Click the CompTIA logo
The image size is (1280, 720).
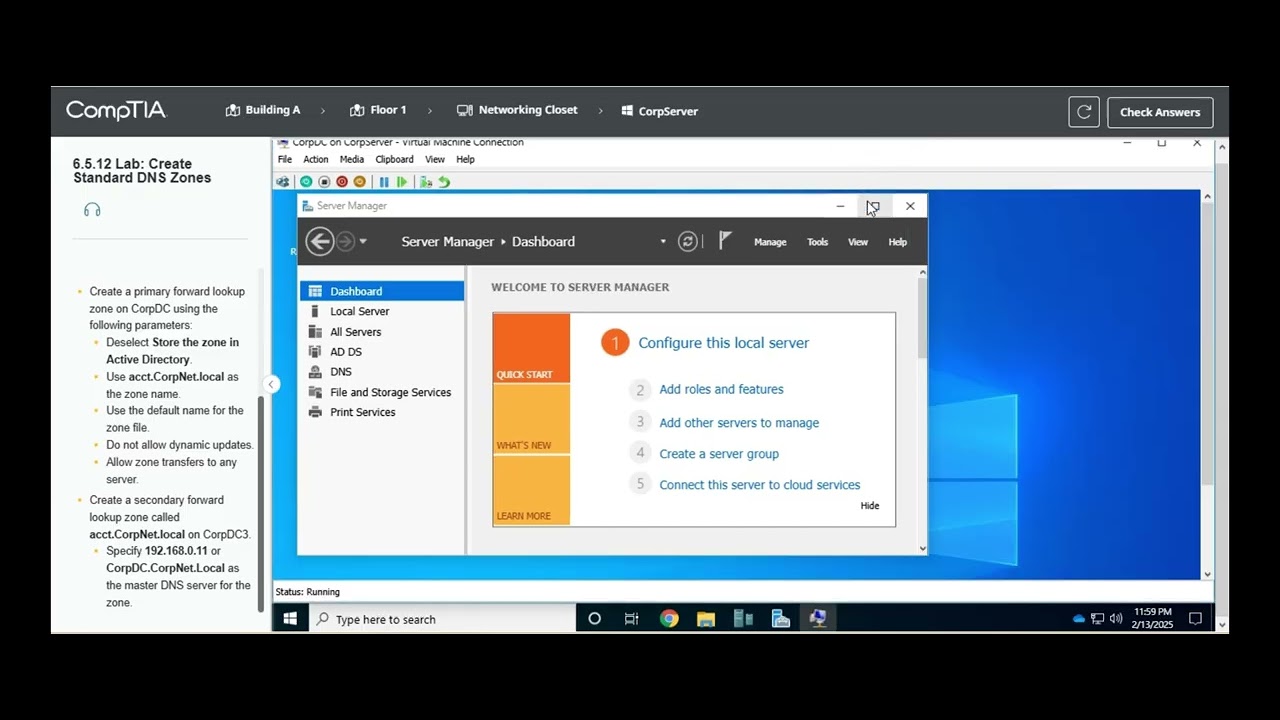point(116,110)
